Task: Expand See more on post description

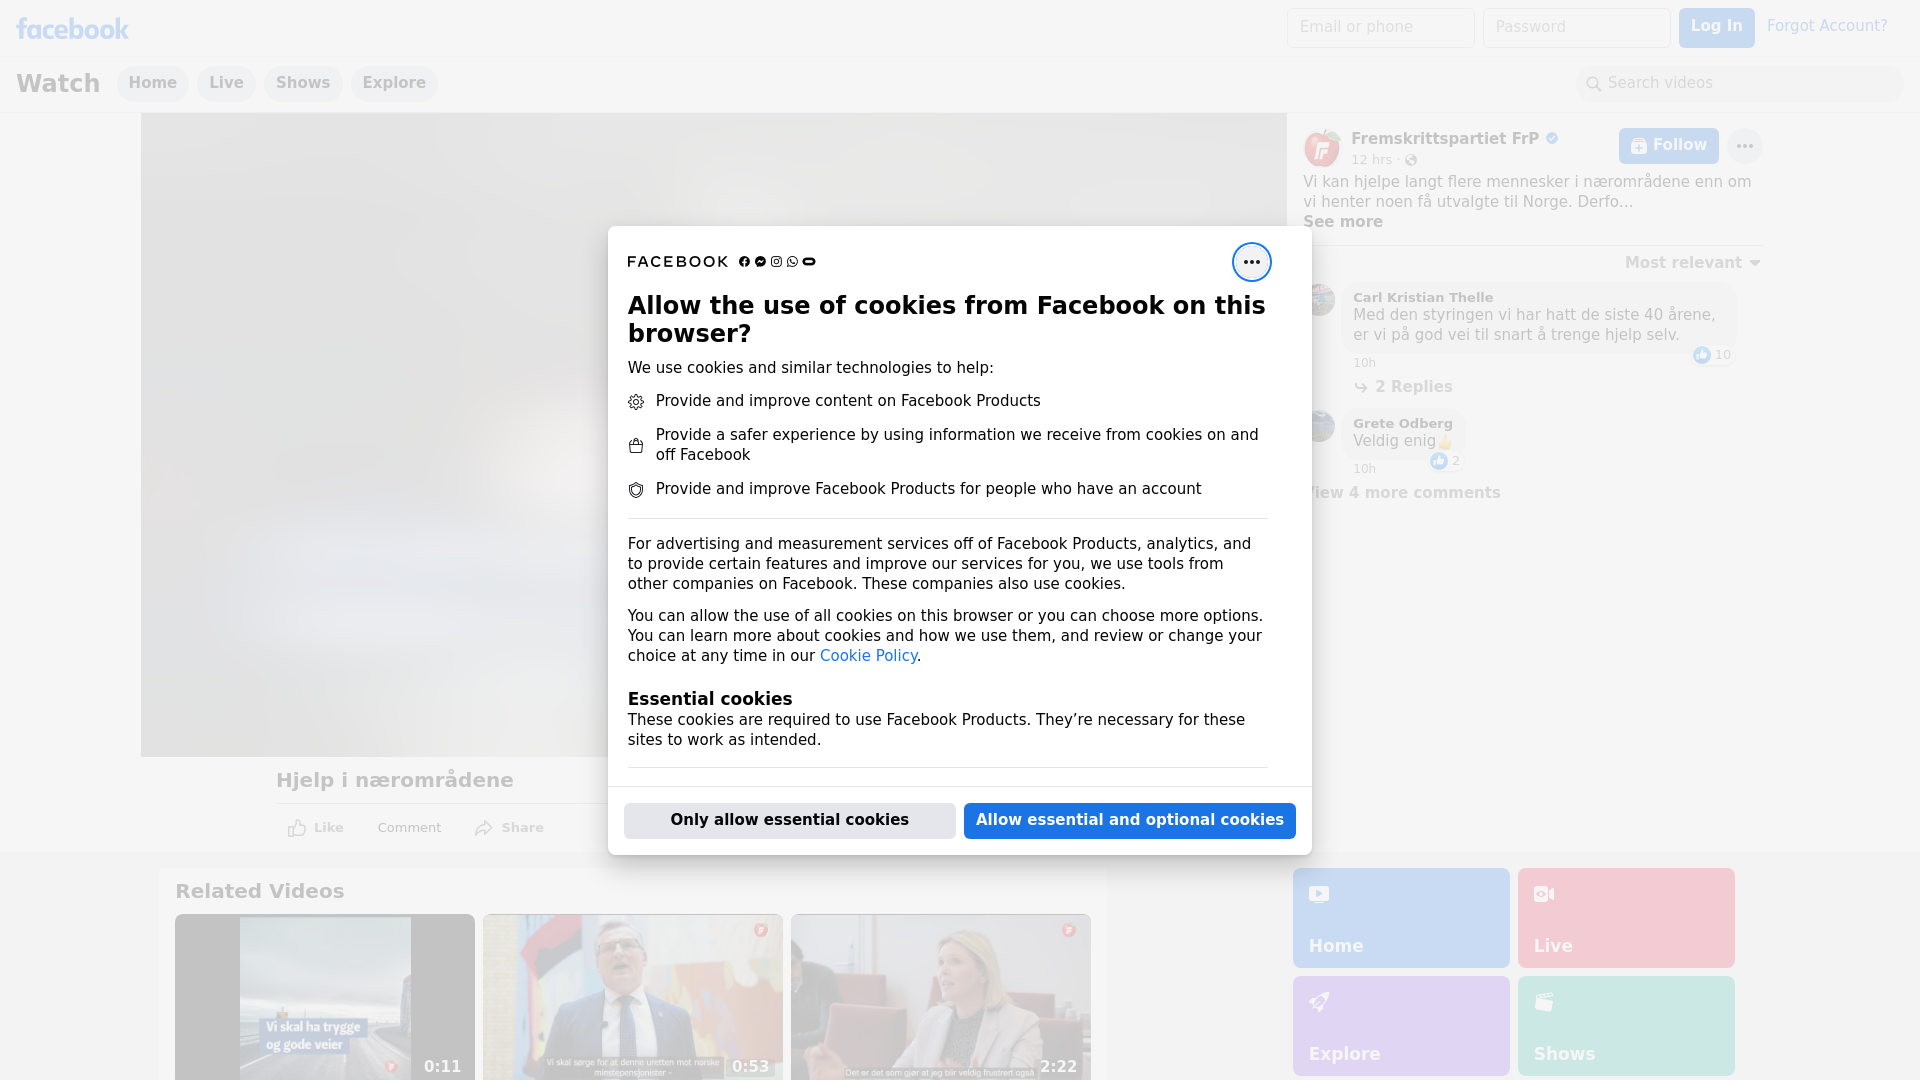Action: [1342, 222]
